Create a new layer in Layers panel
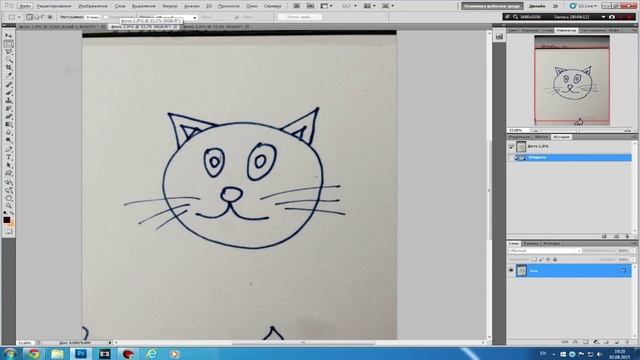This screenshot has width=640, height=360. tap(617, 342)
